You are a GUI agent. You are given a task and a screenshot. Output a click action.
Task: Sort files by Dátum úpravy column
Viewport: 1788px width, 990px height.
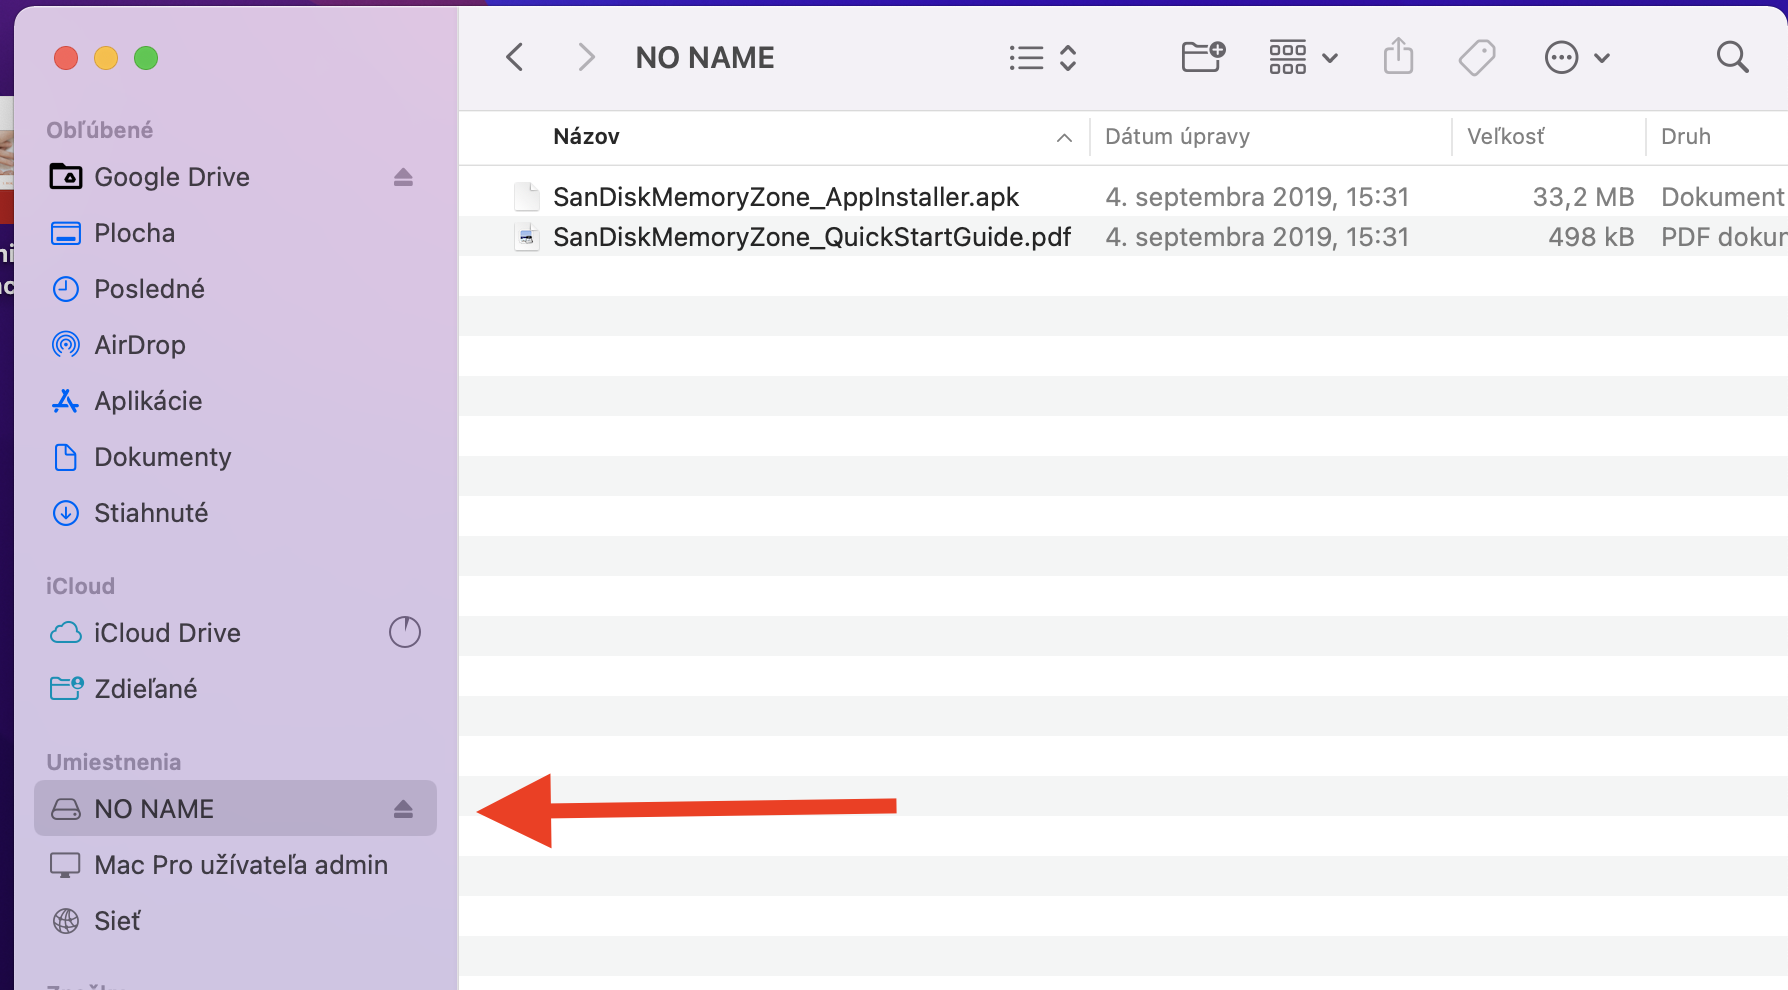coord(1177,137)
